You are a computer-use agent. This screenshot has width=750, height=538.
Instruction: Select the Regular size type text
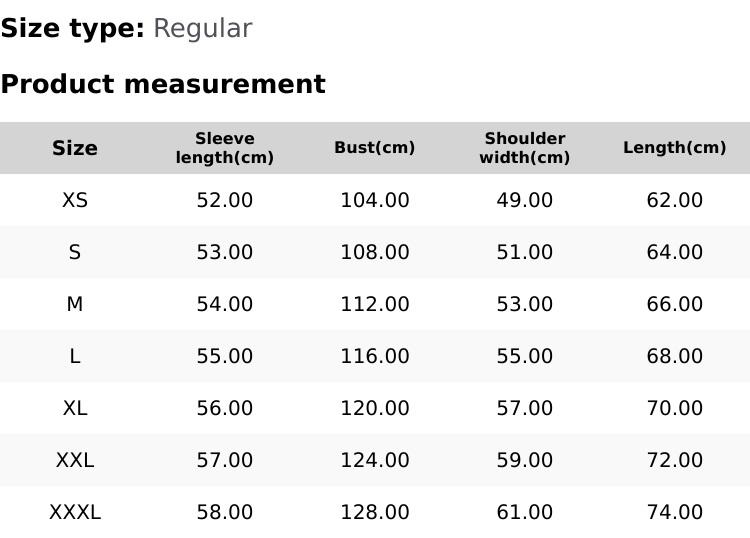click(202, 29)
